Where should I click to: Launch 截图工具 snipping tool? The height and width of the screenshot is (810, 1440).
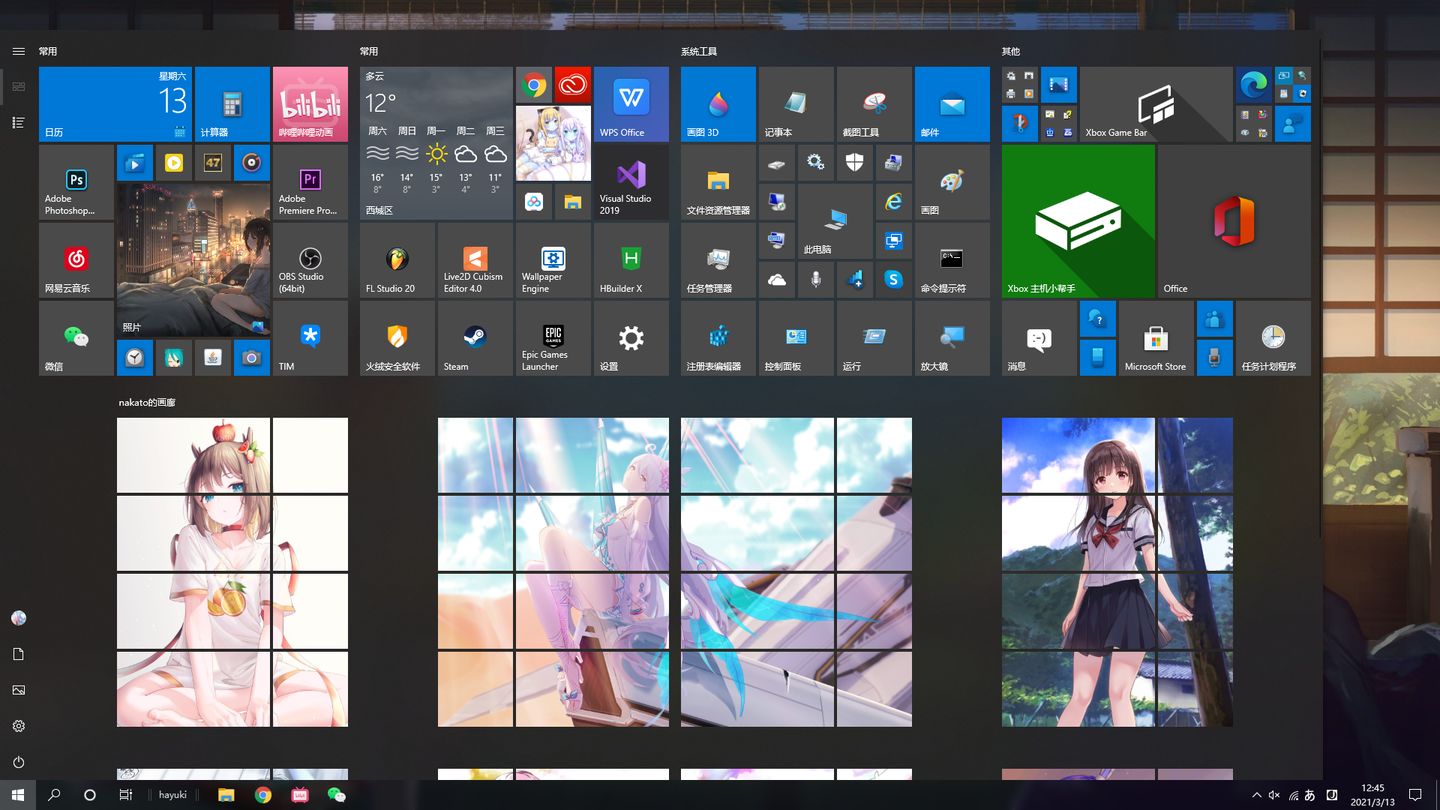[x=874, y=104]
